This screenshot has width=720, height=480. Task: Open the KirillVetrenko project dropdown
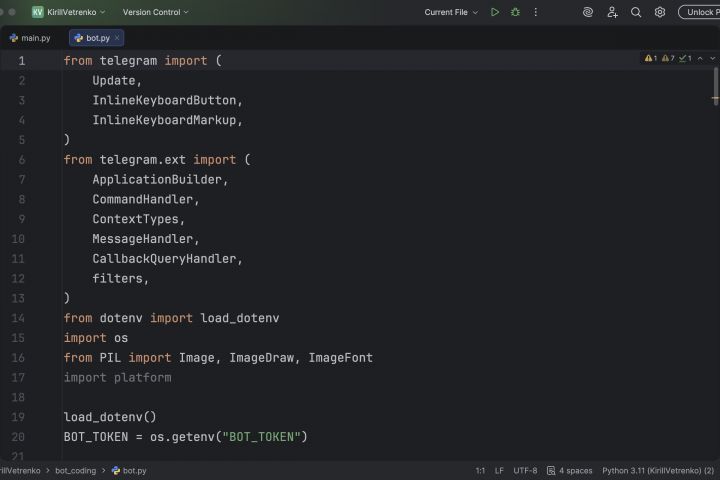coord(76,12)
